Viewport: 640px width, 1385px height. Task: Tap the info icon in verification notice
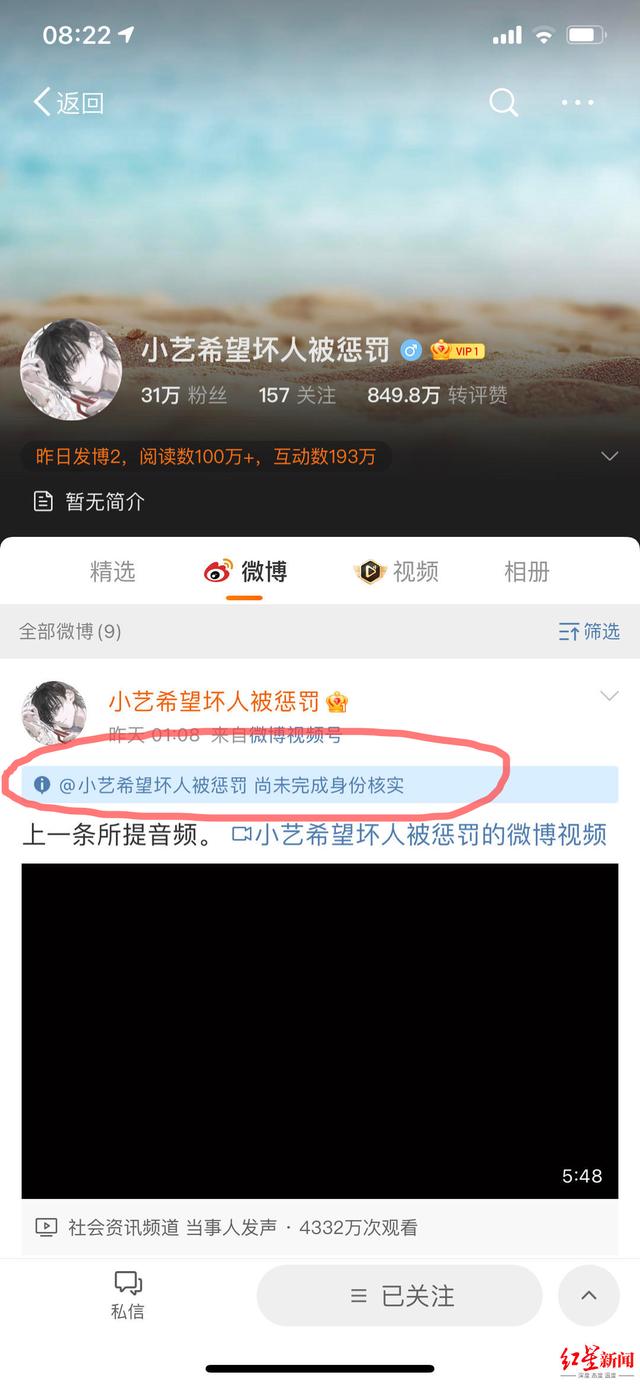click(x=42, y=785)
